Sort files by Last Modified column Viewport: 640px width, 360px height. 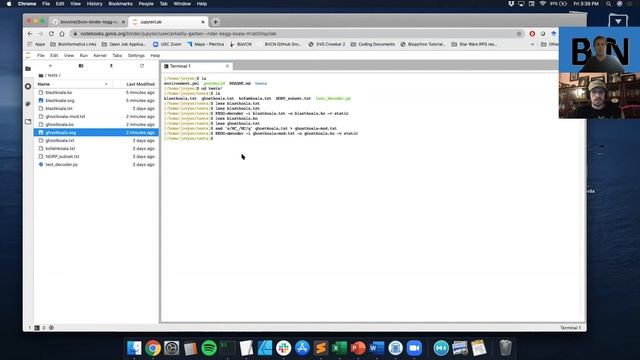tap(140, 84)
